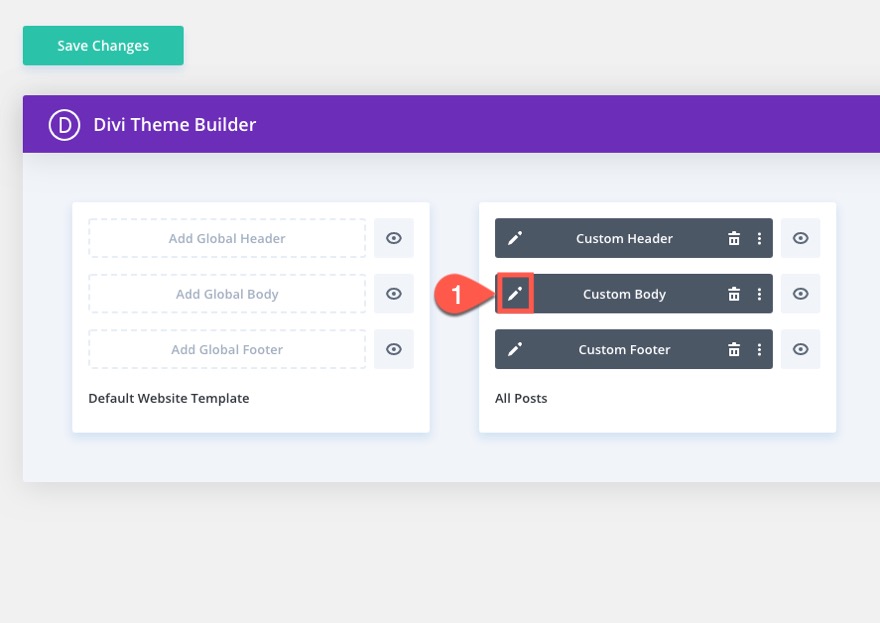The image size is (880, 623).
Task: Edit the Custom Footer with pencil icon
Action: click(x=515, y=349)
